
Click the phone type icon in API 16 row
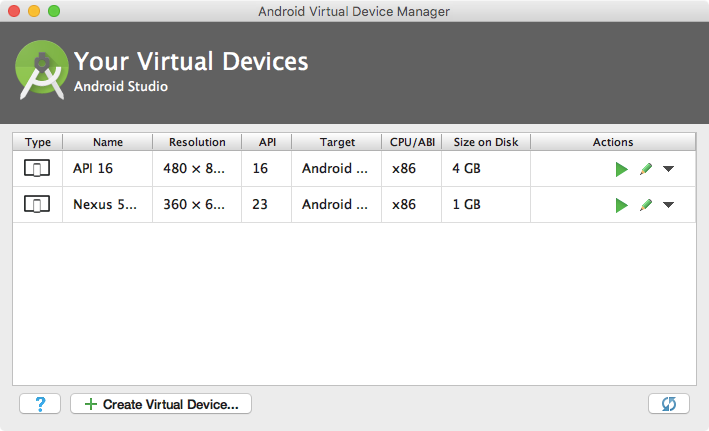pos(37,168)
